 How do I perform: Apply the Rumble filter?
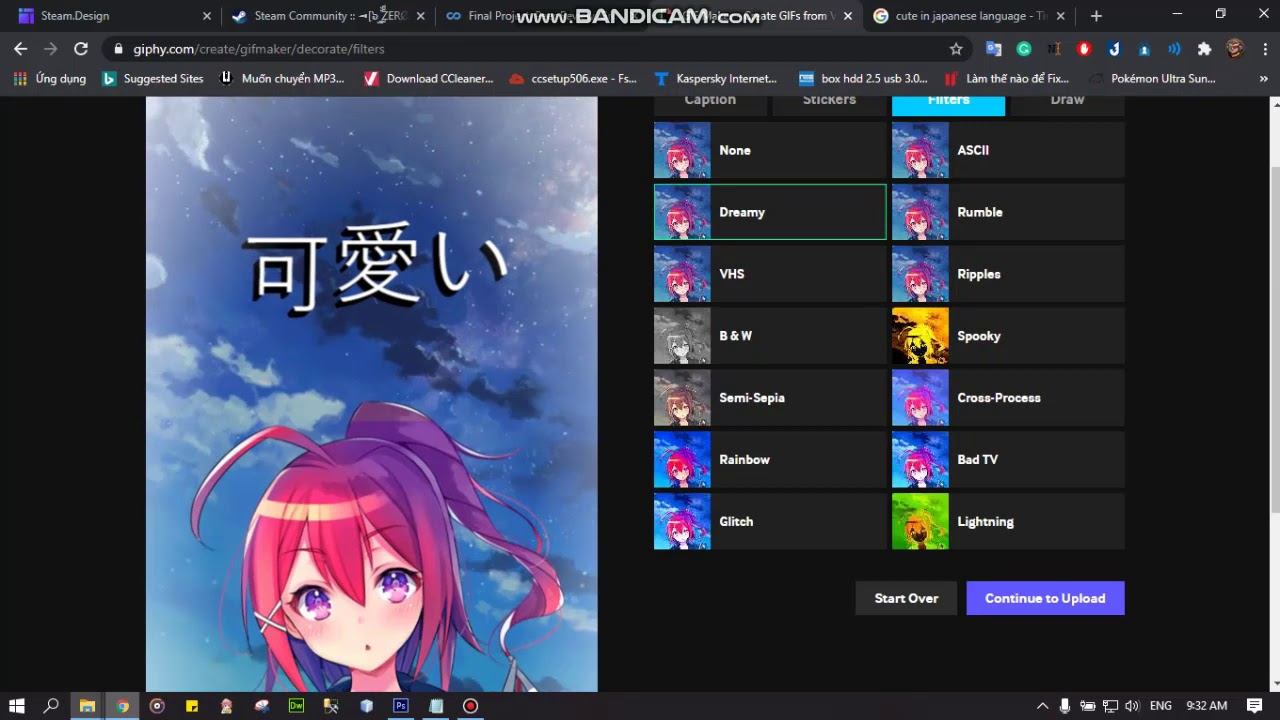coord(1008,212)
